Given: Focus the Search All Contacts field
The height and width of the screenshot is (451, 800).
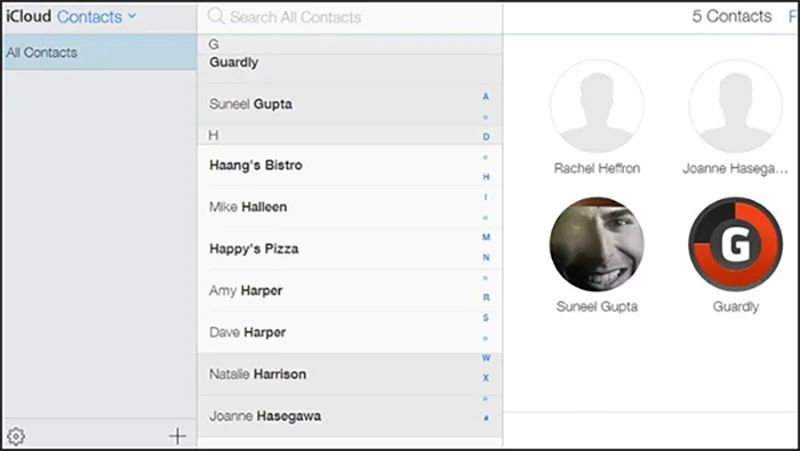Looking at the screenshot, I should (349, 17).
